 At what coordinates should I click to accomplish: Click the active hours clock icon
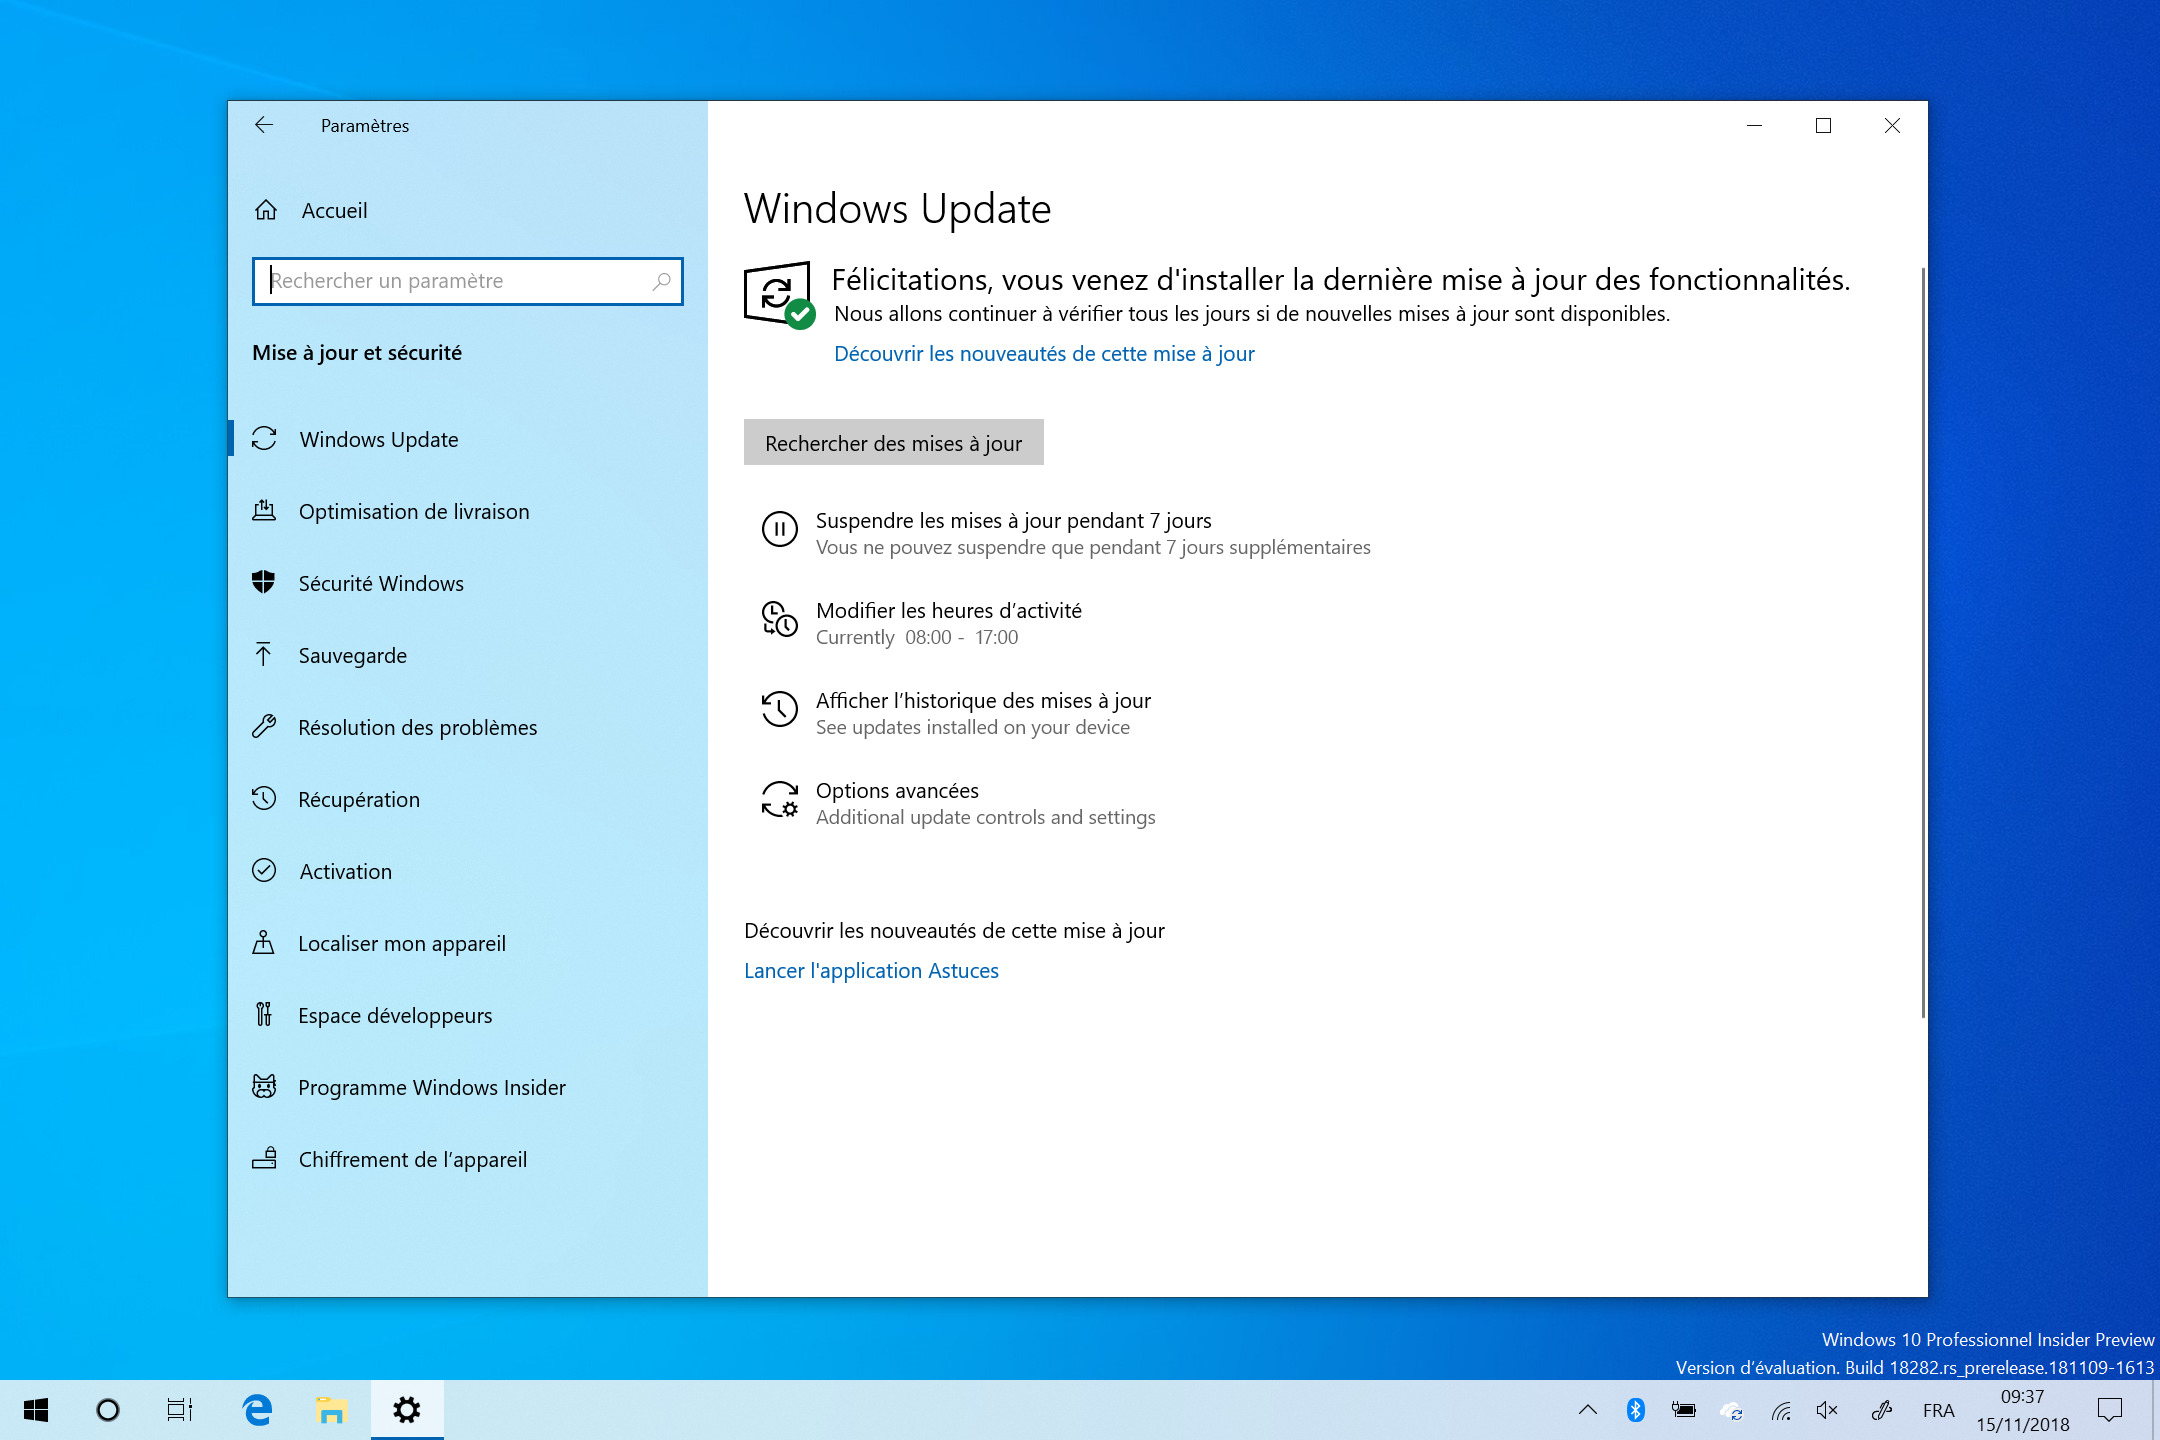[779, 620]
